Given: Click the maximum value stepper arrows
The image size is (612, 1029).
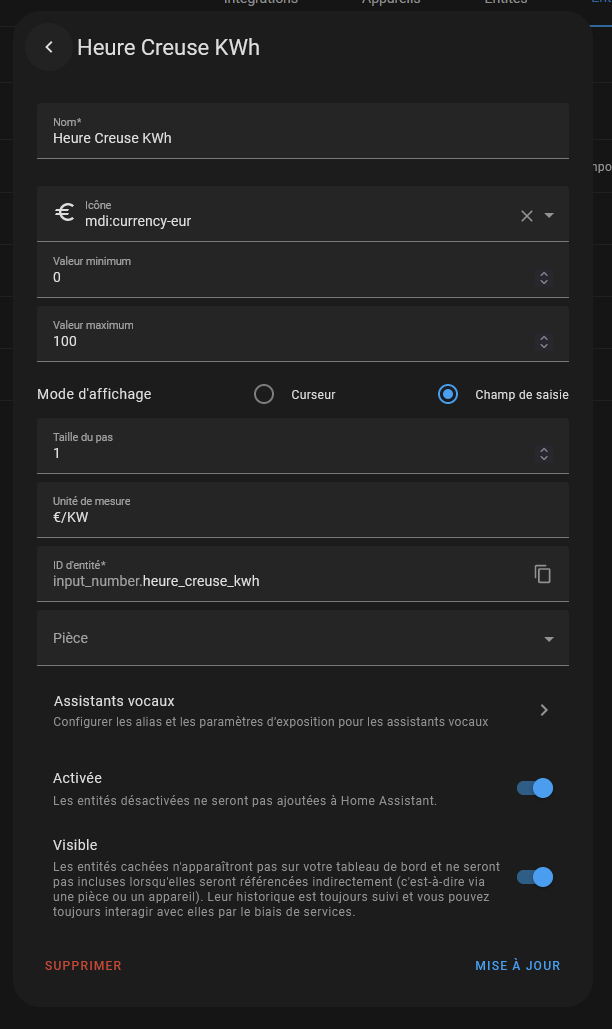Looking at the screenshot, I should [x=544, y=342].
